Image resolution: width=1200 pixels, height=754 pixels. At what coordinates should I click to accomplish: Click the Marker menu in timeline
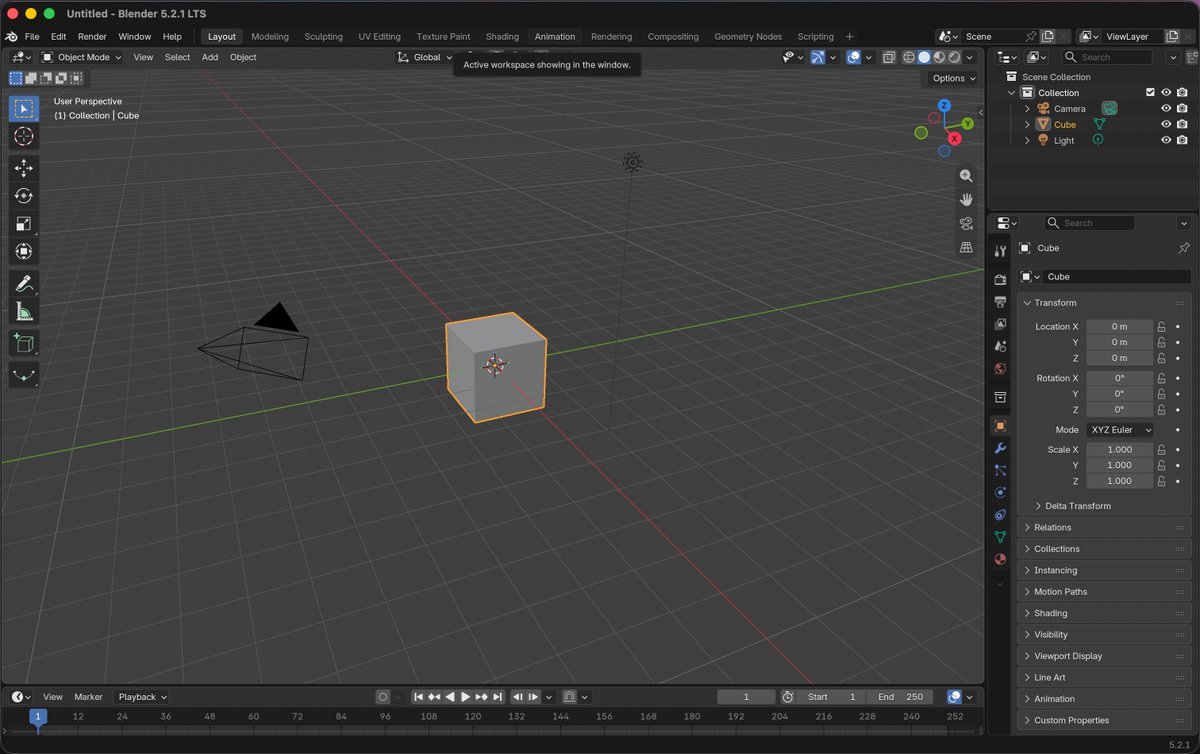[88, 697]
